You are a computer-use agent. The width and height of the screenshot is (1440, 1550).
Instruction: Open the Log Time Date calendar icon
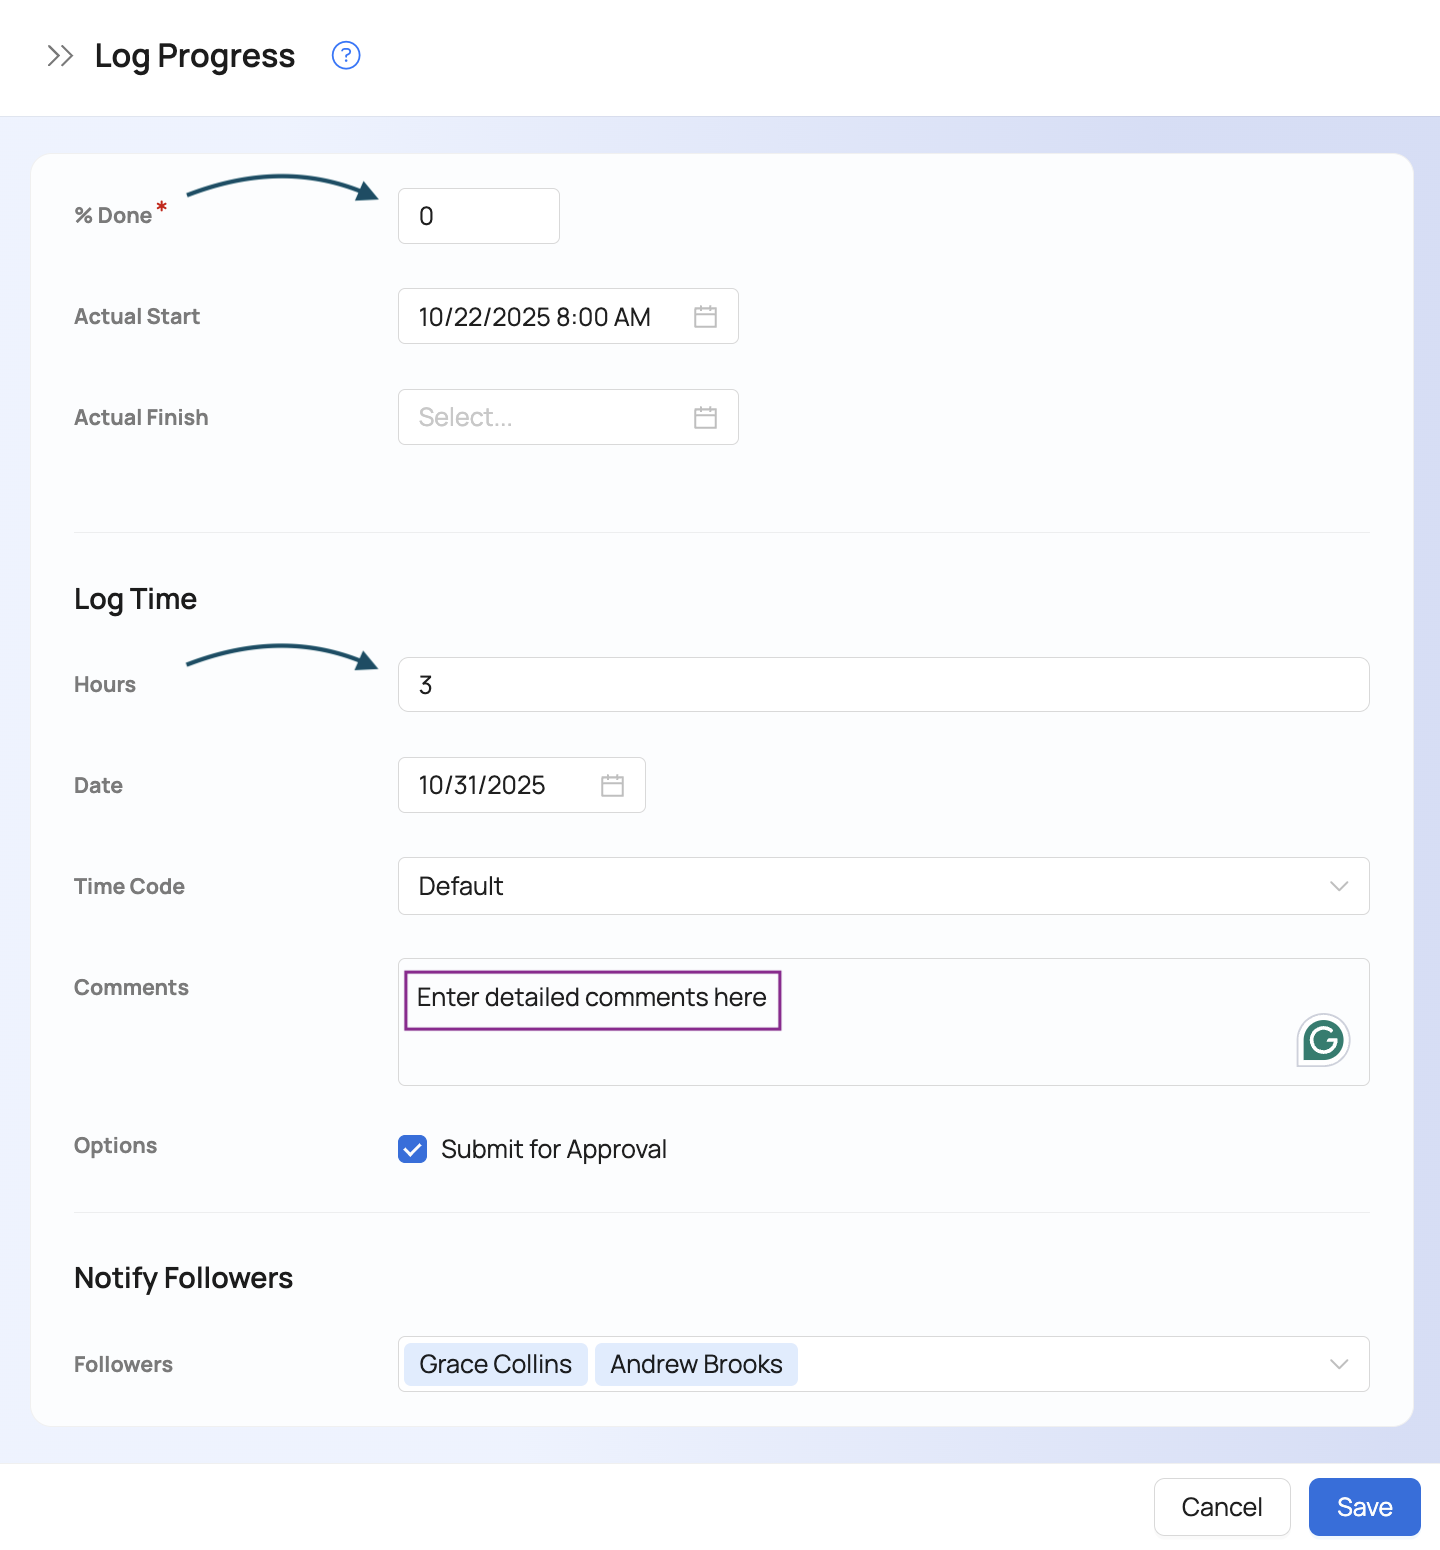(612, 786)
